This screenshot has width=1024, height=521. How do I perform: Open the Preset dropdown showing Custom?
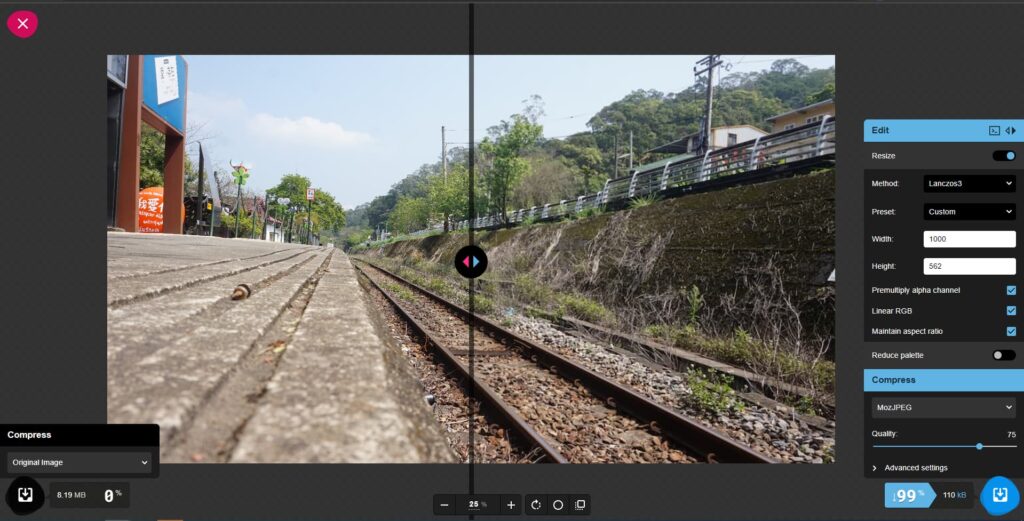click(969, 212)
